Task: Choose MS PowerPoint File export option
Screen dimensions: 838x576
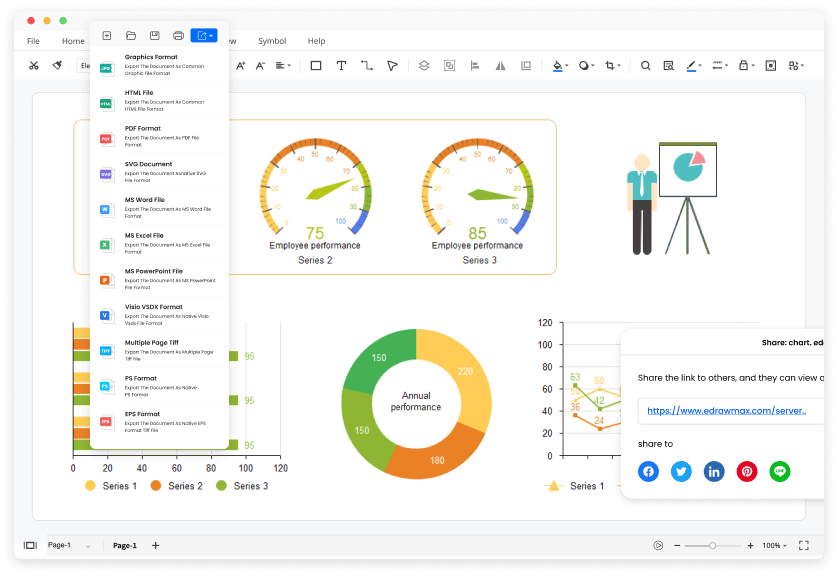Action: (160, 279)
